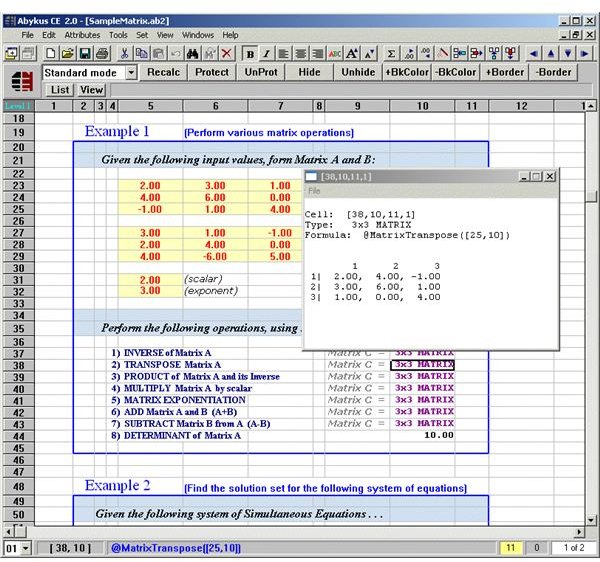Click the +Border button
This screenshot has height=562, width=600.
click(x=504, y=72)
